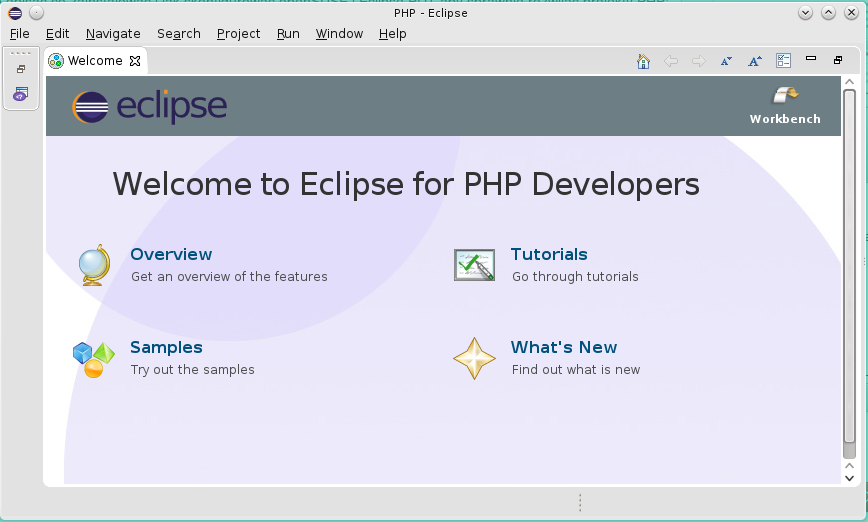Open the Window menu

coord(339,33)
